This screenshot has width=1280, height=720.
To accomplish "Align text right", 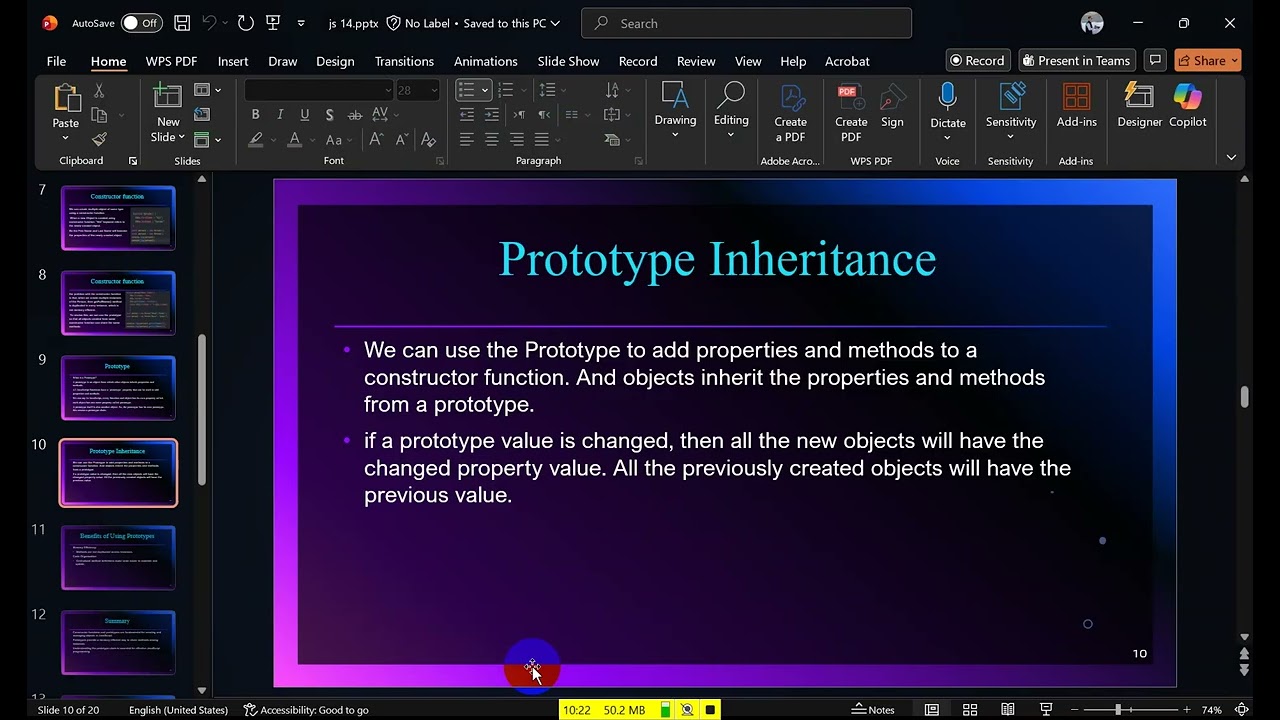I will [517, 140].
